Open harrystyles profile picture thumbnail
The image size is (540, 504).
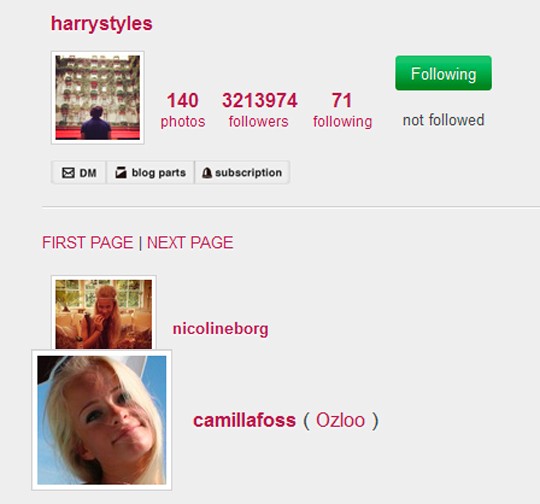pos(98,97)
